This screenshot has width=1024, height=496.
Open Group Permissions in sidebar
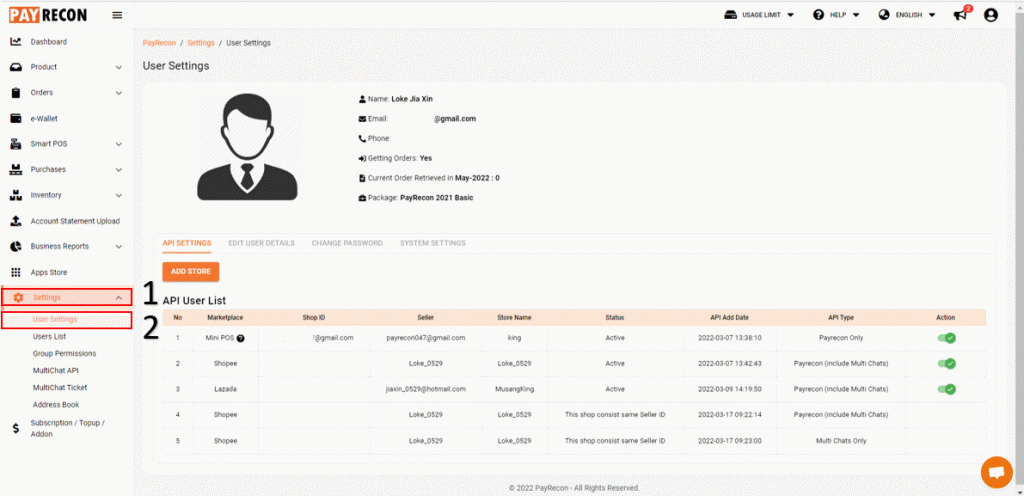tap(65, 354)
